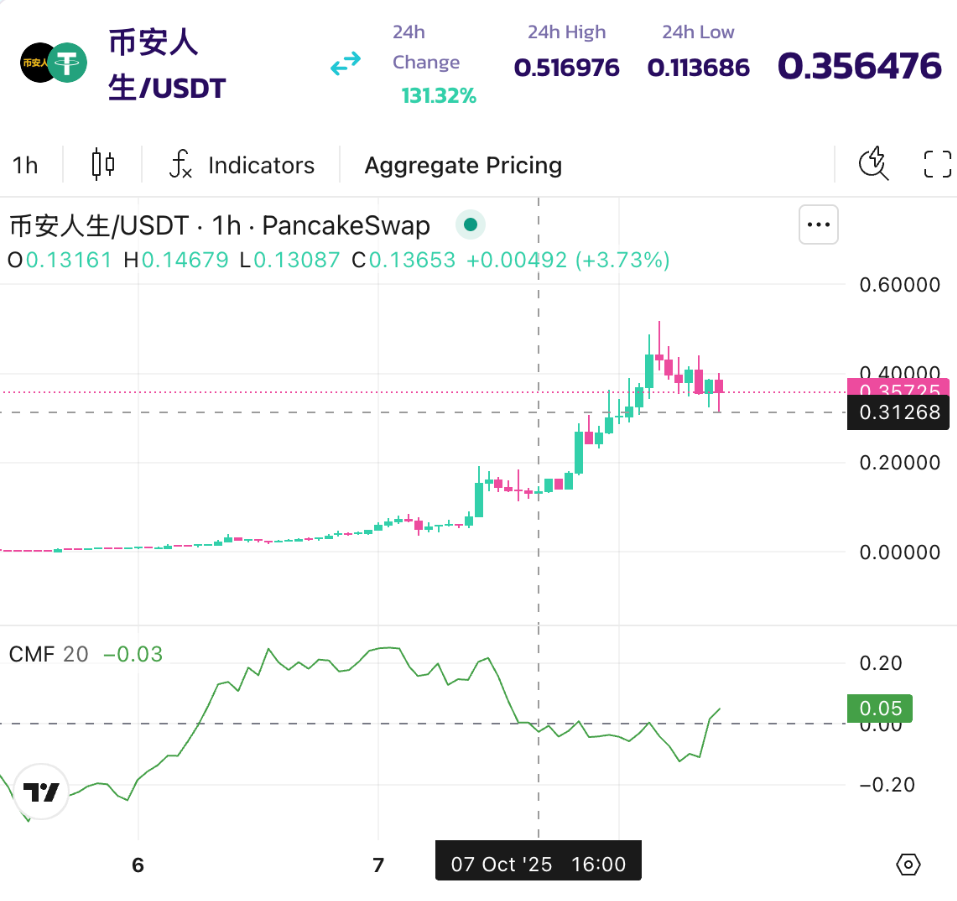
Task: Open the Indicators menu
Action: 260,165
